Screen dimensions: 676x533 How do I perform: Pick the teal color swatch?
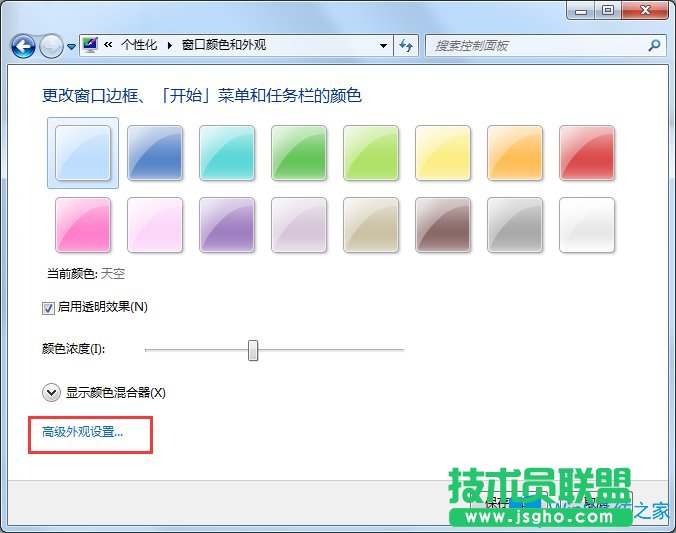coord(227,153)
